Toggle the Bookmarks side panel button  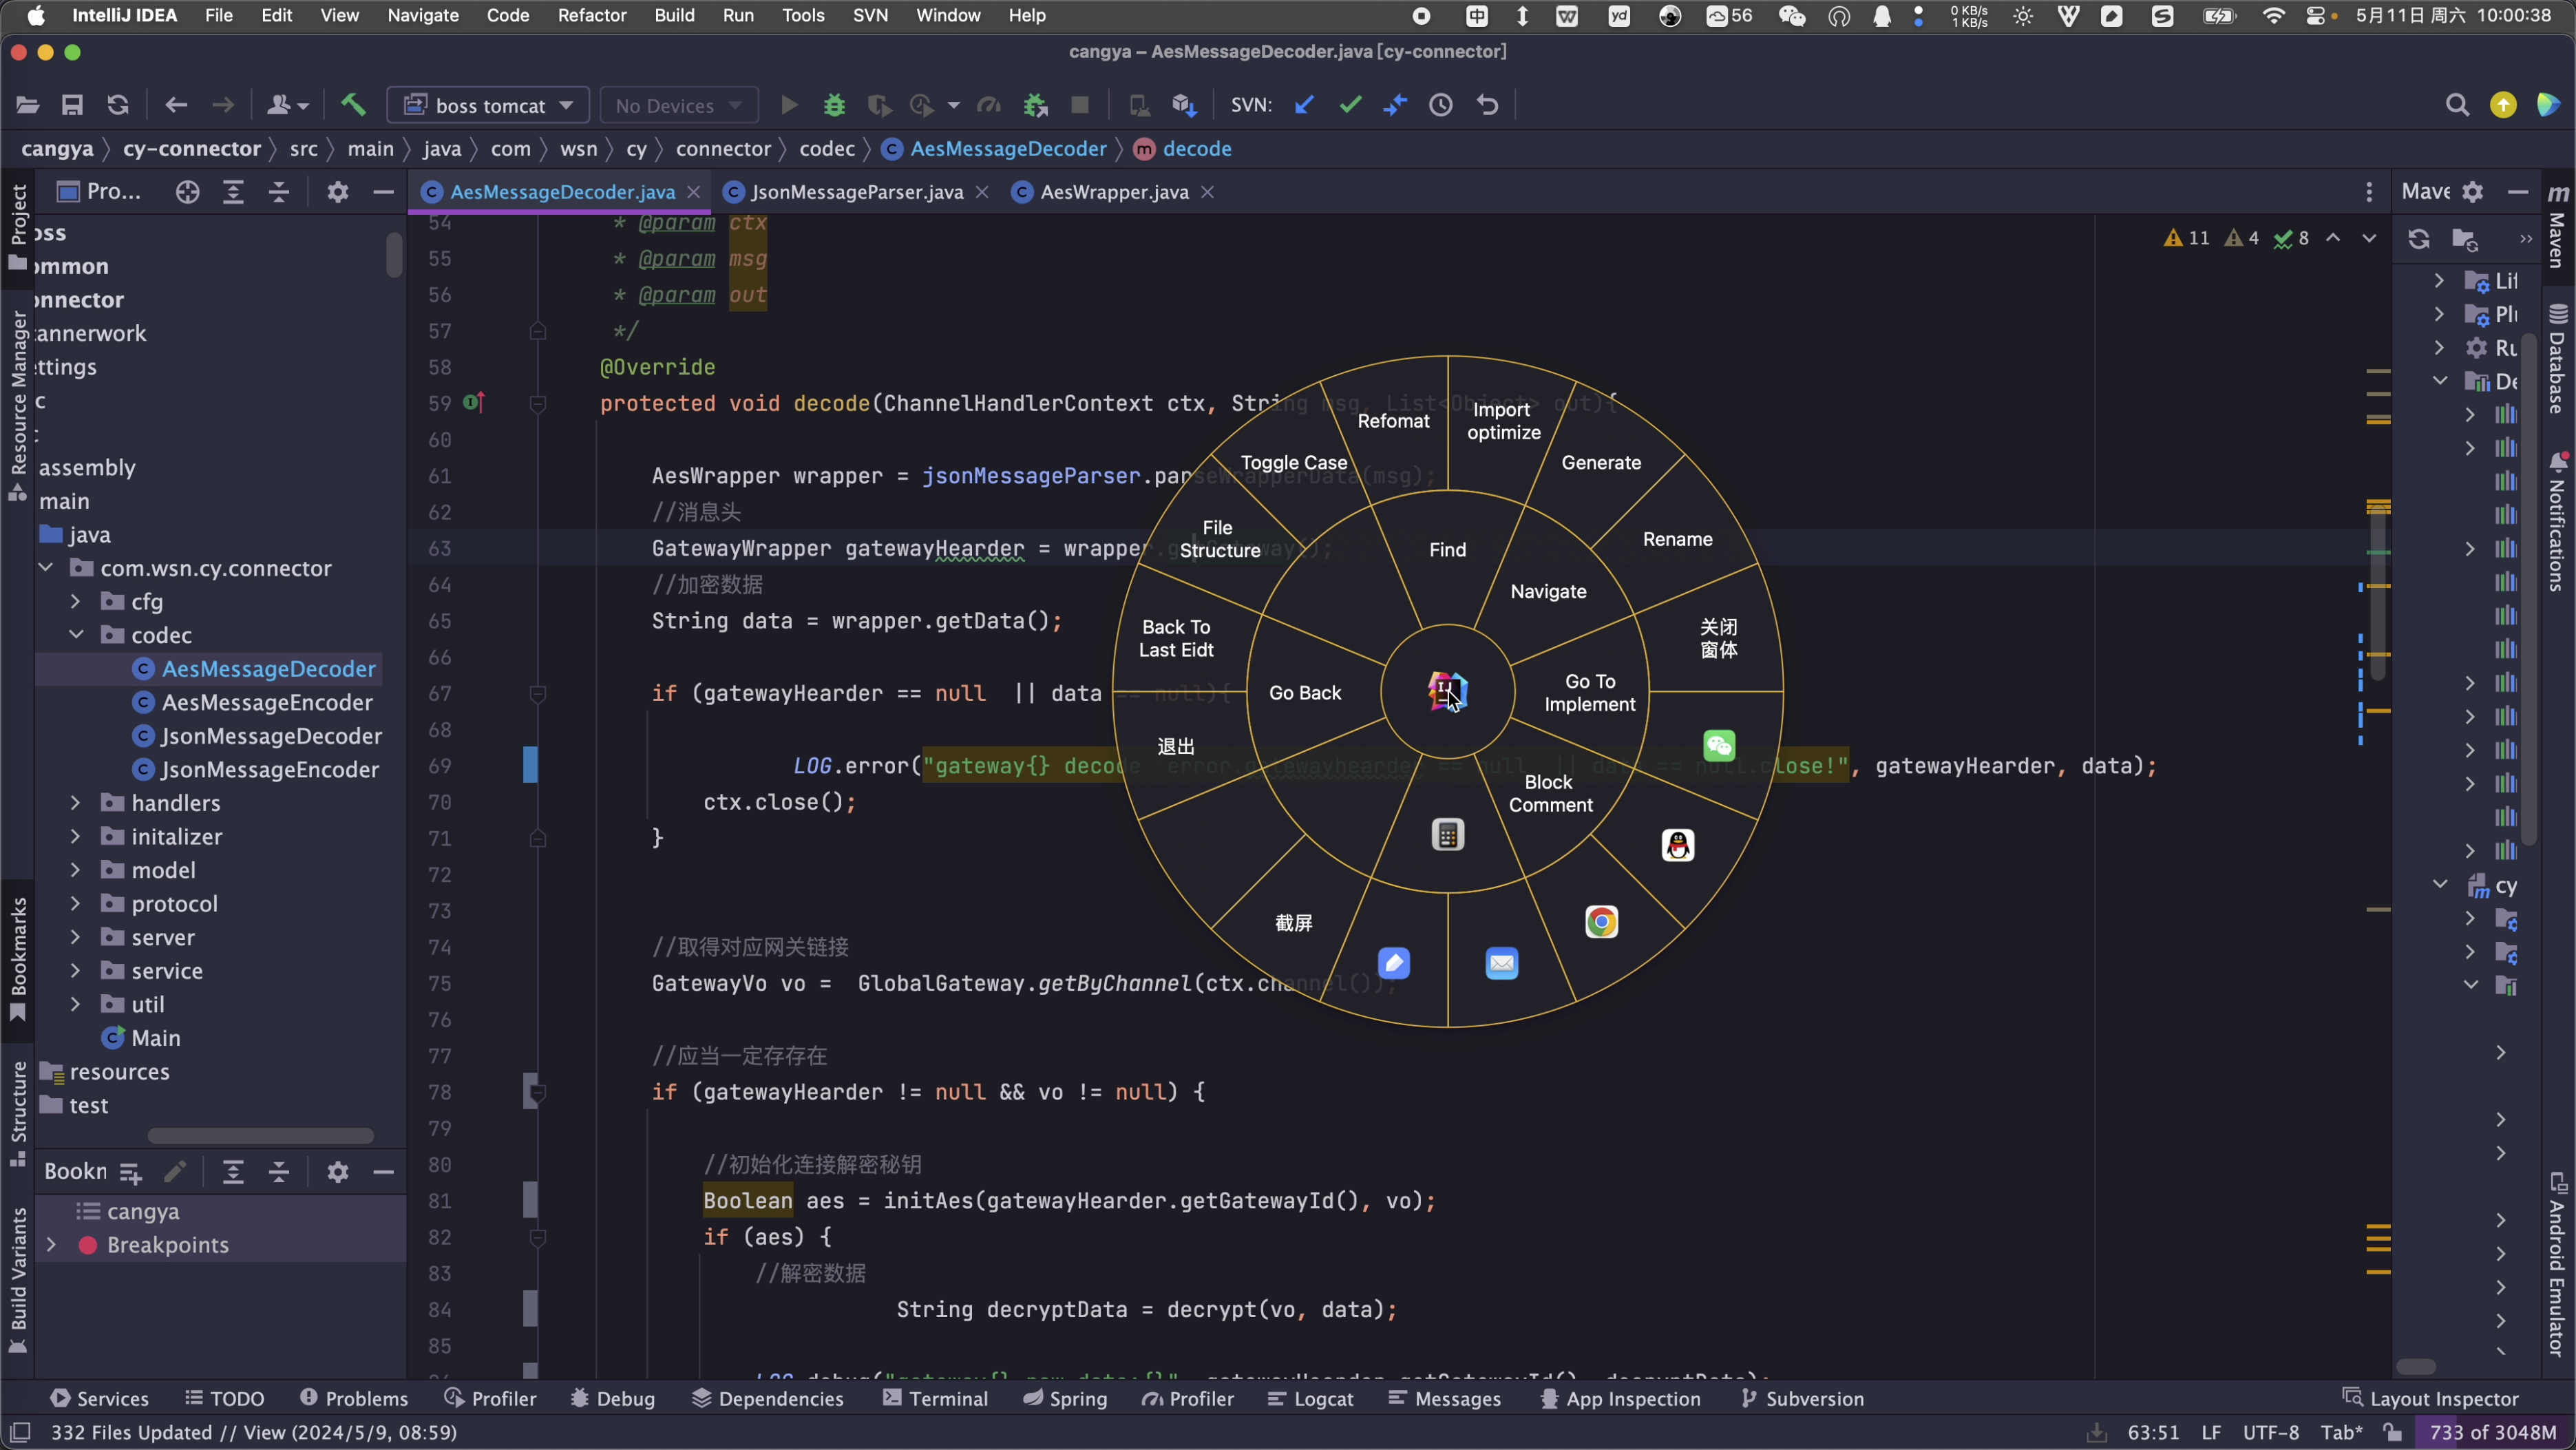pos(17,957)
